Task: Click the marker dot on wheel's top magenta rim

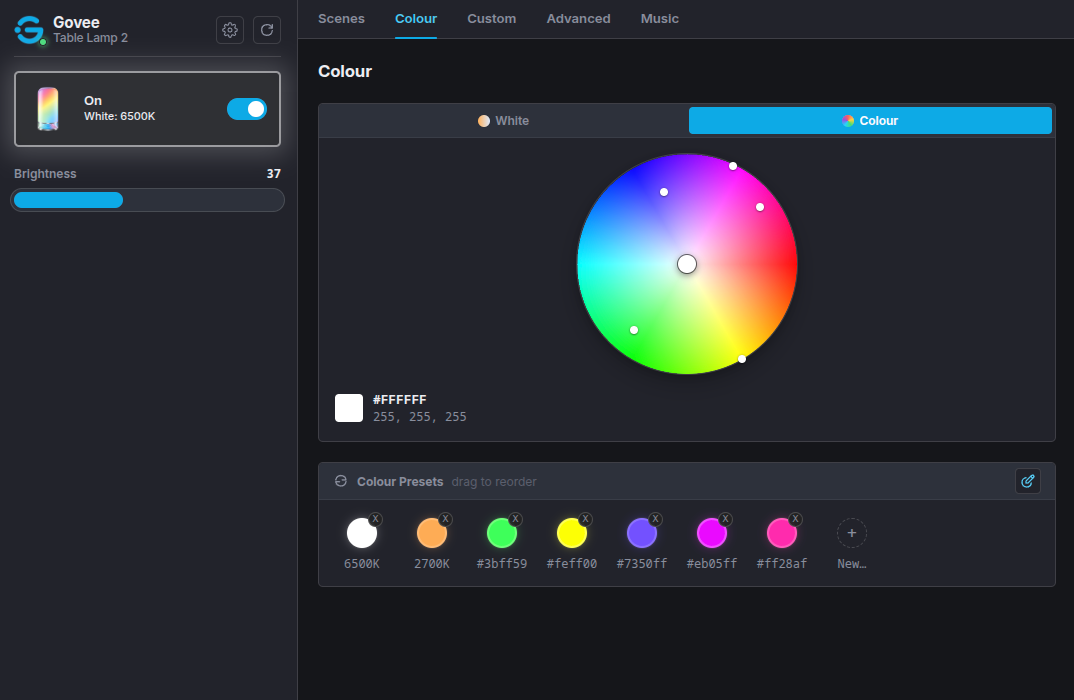Action: 733,166
